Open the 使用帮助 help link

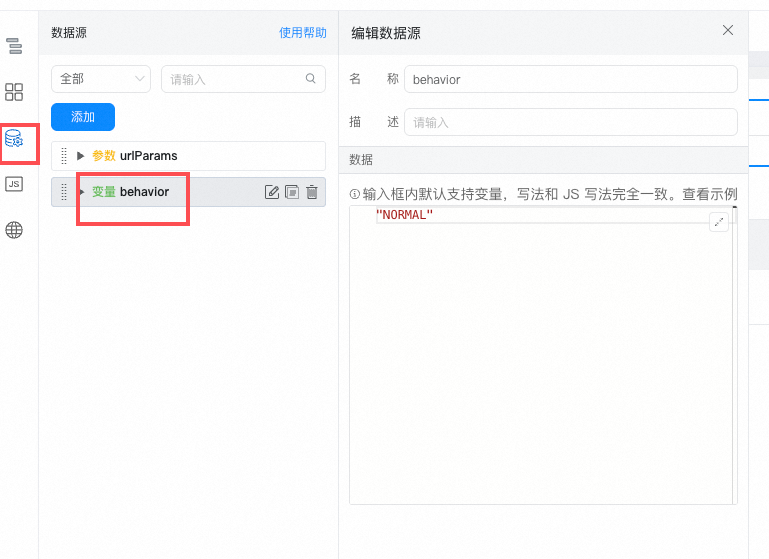click(303, 33)
